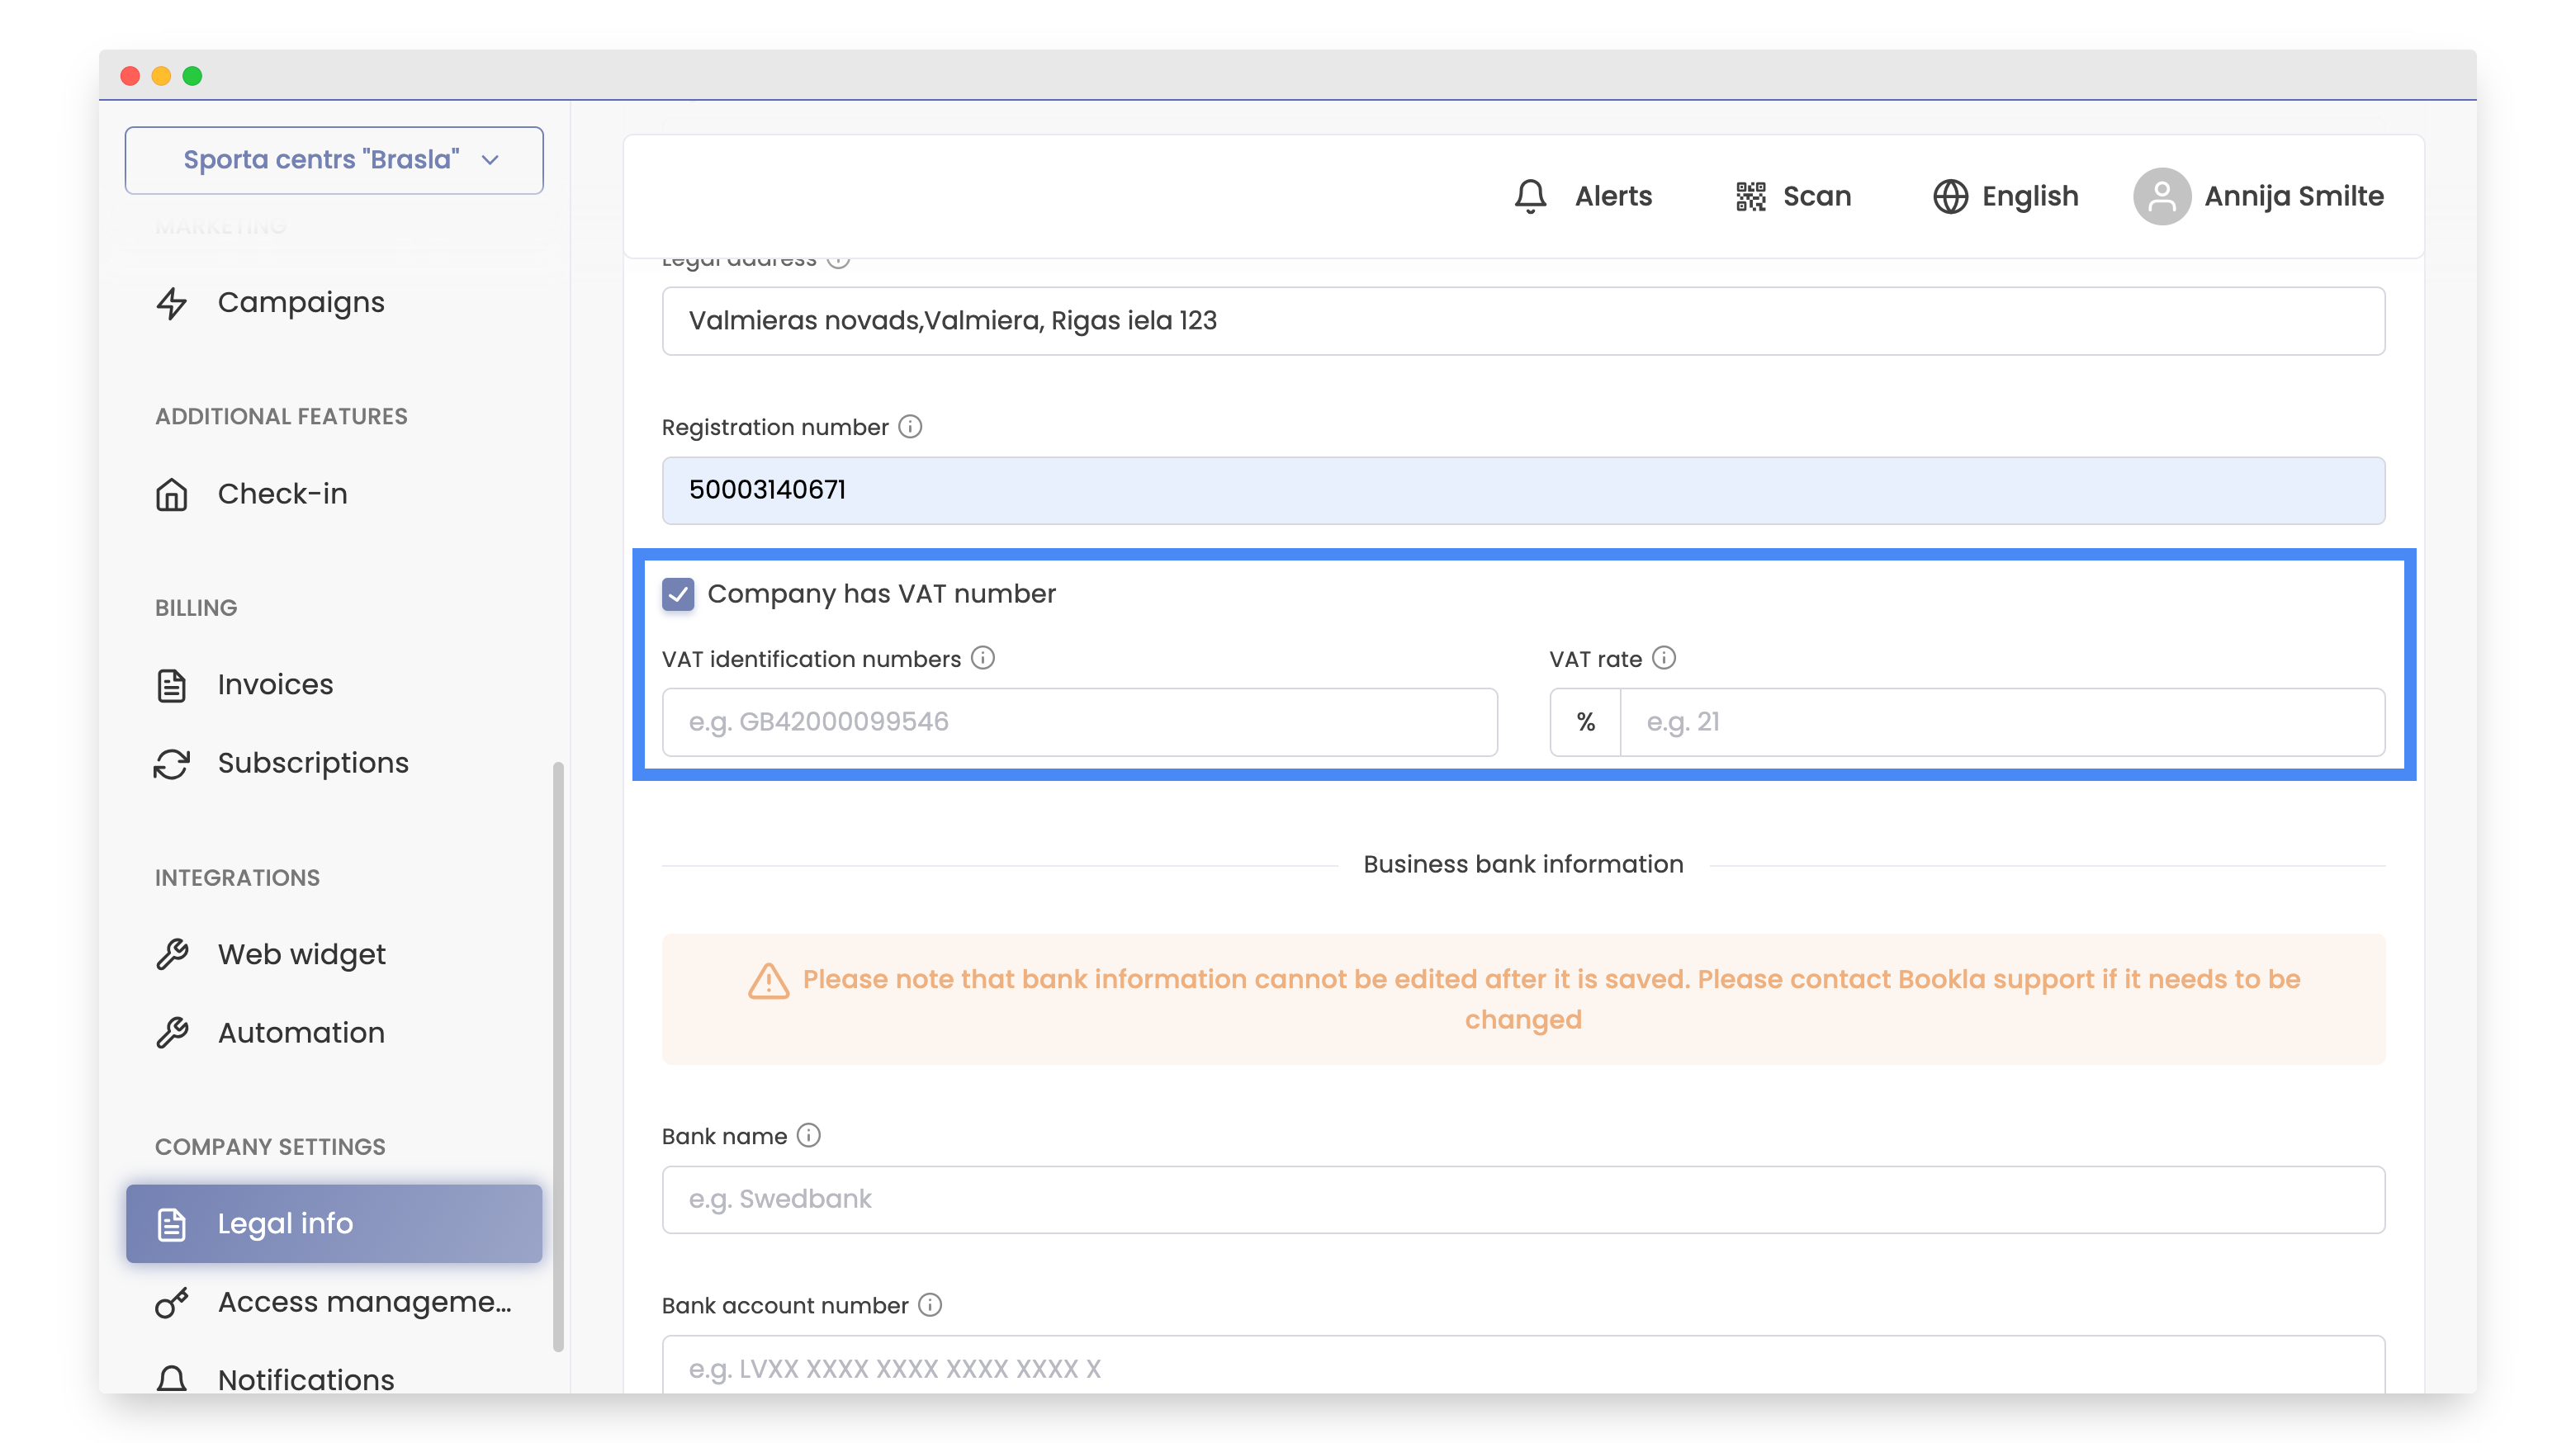Go to Subscriptions in the sidebar
Image resolution: width=2576 pixels, height=1443 pixels.
[313, 763]
